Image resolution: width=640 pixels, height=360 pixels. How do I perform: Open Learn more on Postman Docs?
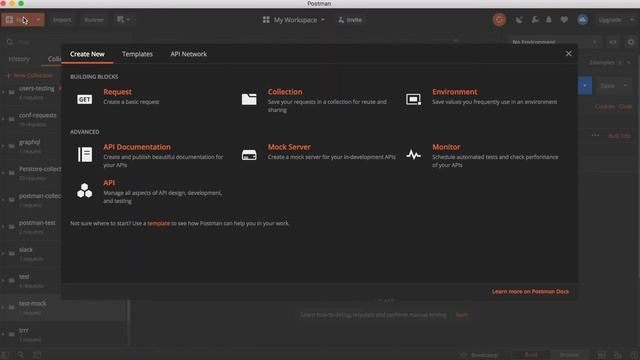[530, 291]
